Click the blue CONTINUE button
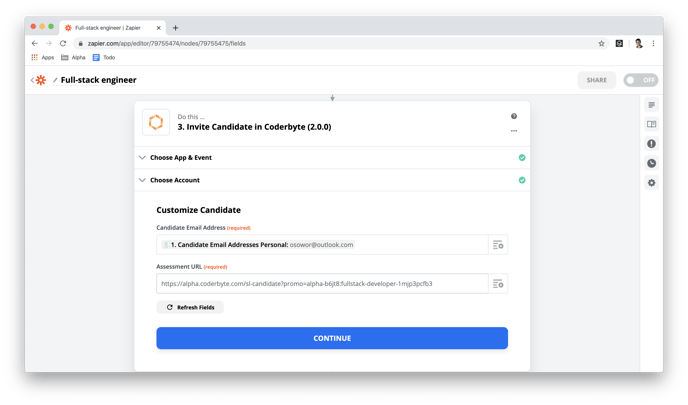The width and height of the screenshot is (688, 405). click(332, 338)
